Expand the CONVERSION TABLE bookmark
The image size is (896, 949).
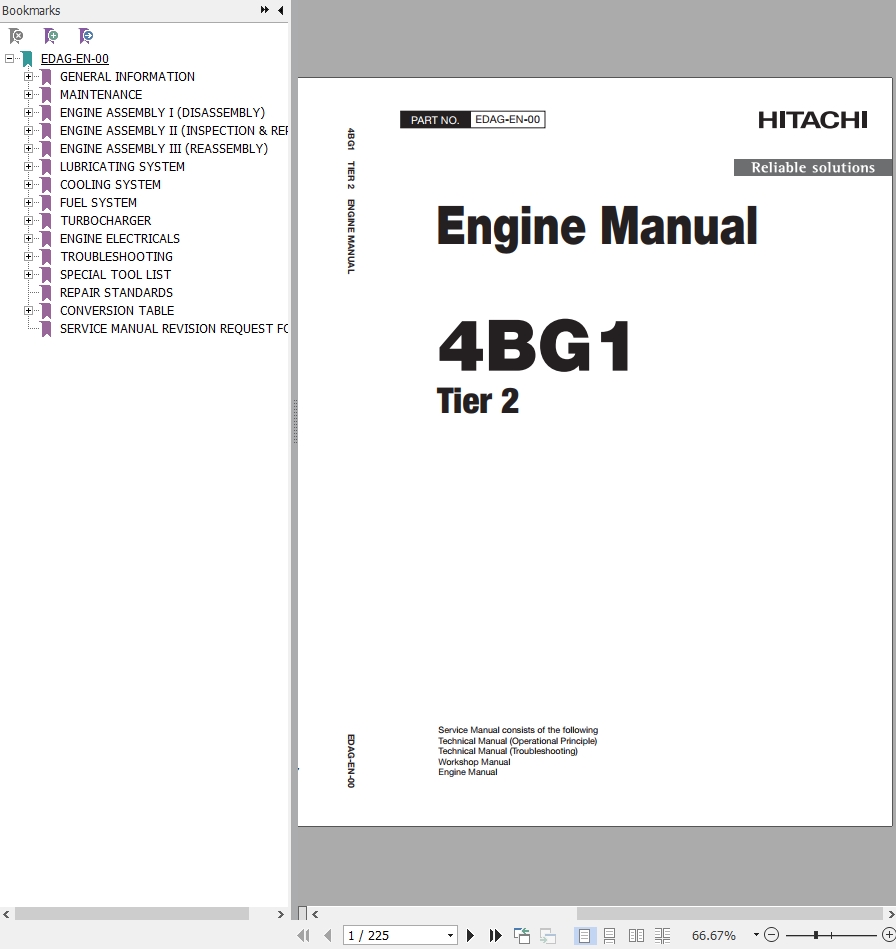click(x=28, y=310)
